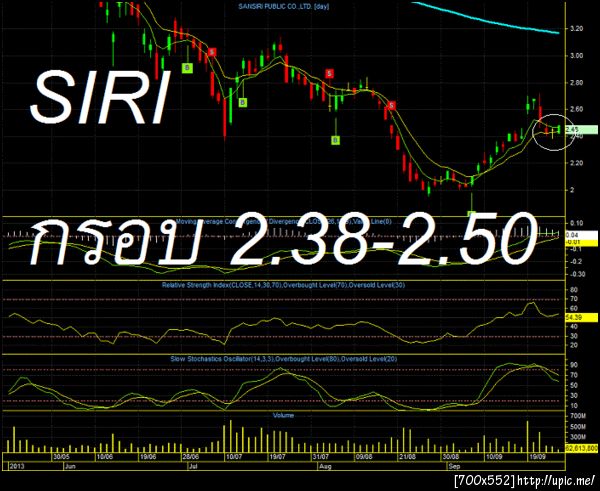Screen dimensions: 600x491
Task: Click the volume value tag 62,613,800
Action: click(x=581, y=448)
